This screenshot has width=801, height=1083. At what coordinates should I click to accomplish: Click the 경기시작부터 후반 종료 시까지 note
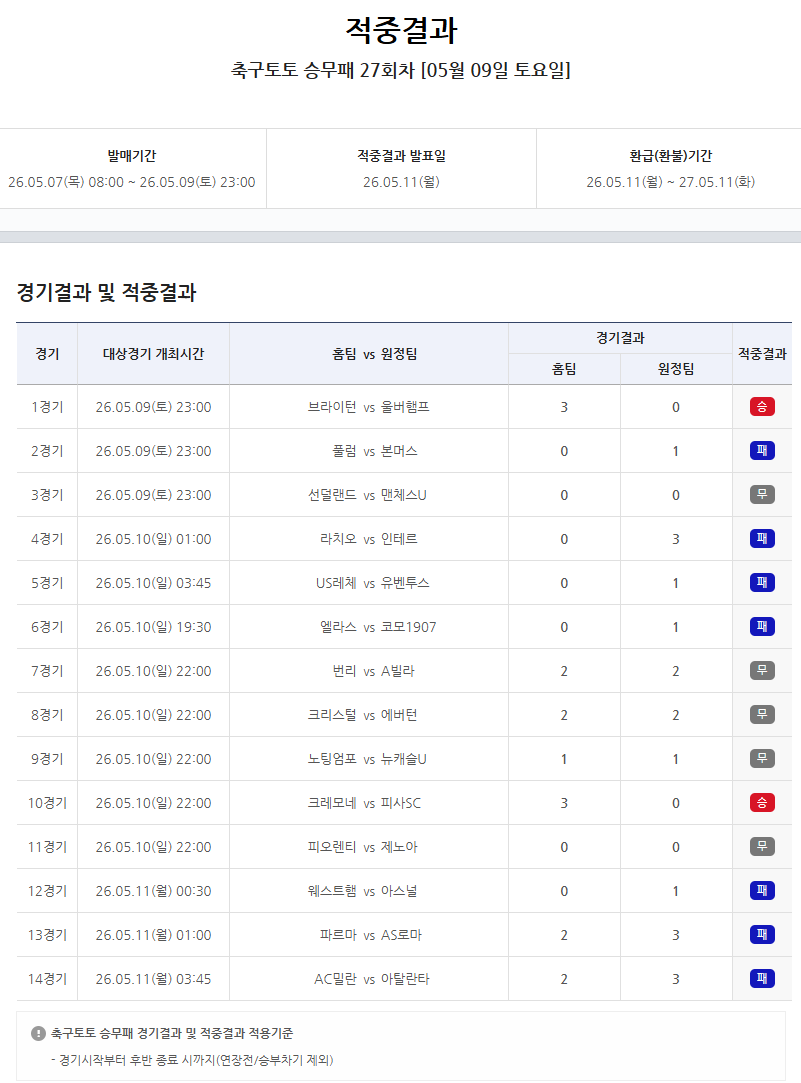click(192, 1060)
